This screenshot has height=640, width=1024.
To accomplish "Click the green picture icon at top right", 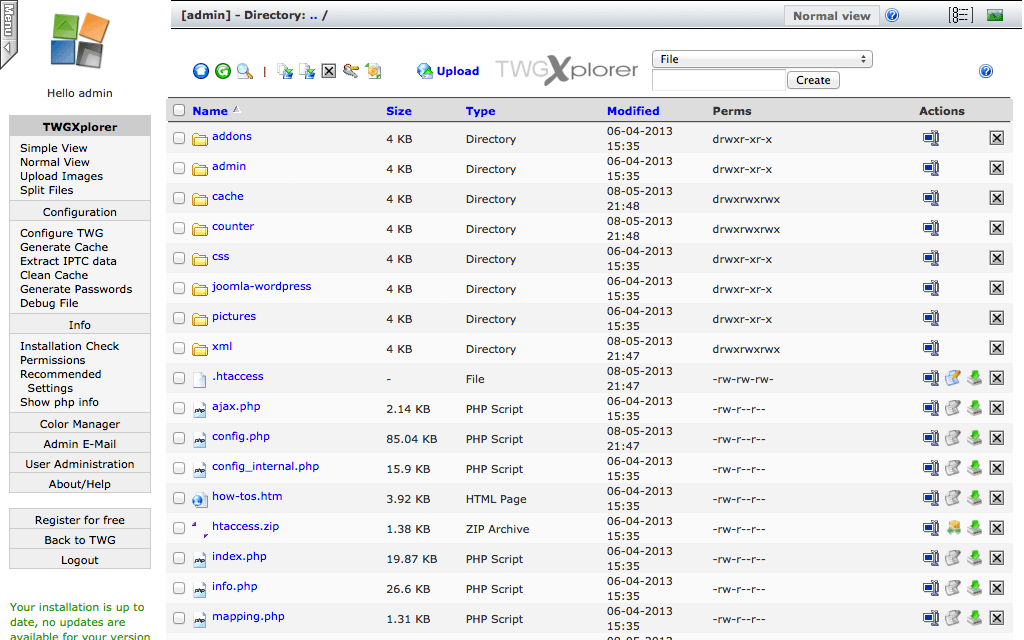I will (994, 16).
